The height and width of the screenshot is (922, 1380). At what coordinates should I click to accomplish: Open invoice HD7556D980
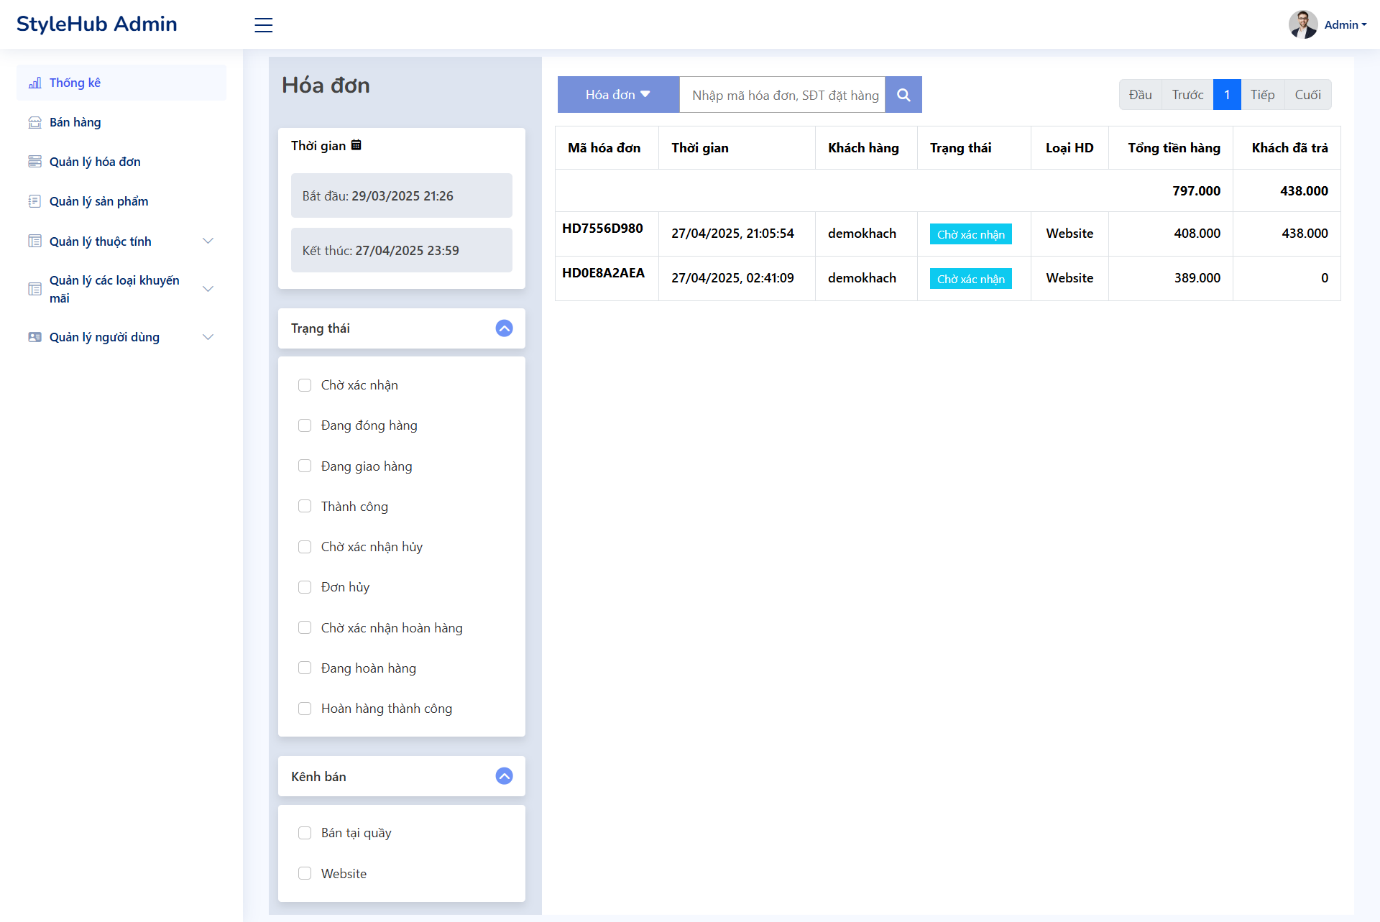coord(603,229)
